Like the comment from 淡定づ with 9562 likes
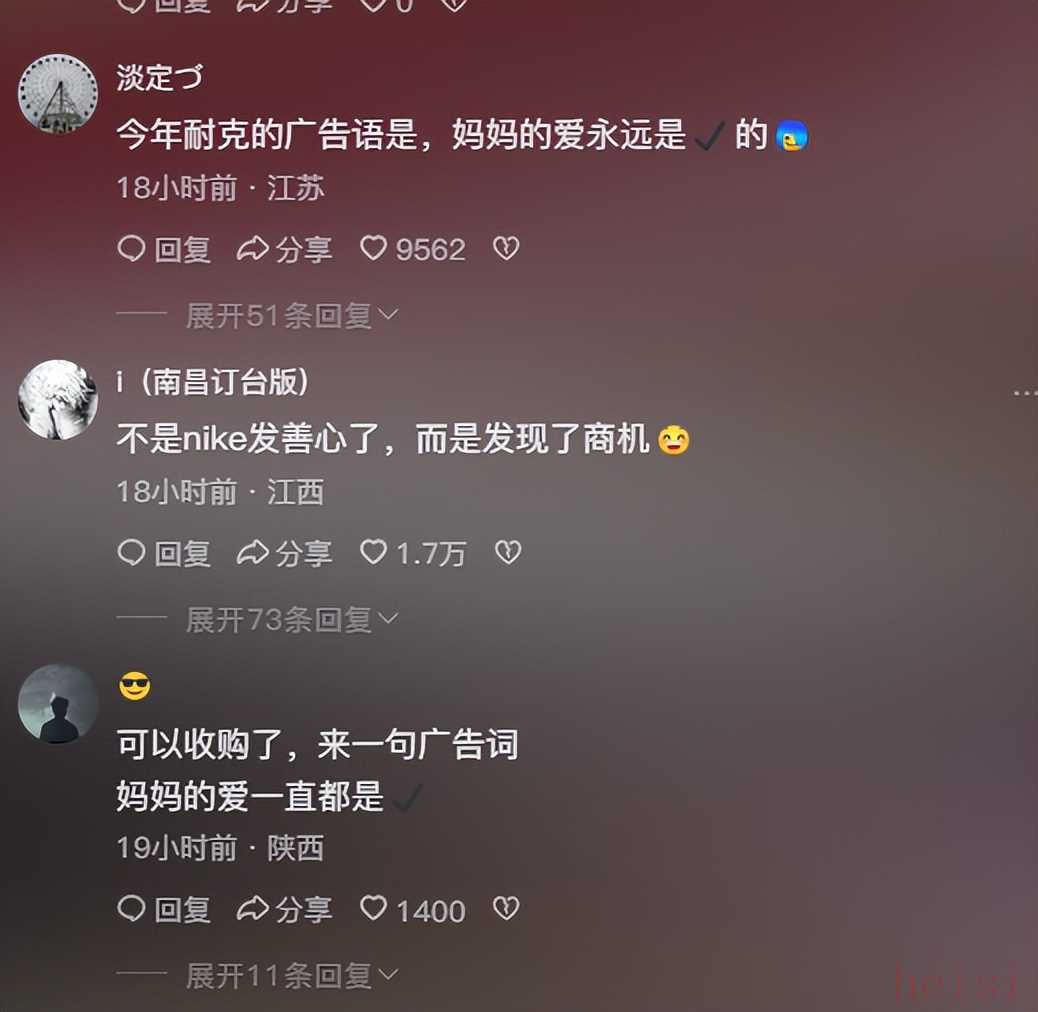 coord(412,250)
